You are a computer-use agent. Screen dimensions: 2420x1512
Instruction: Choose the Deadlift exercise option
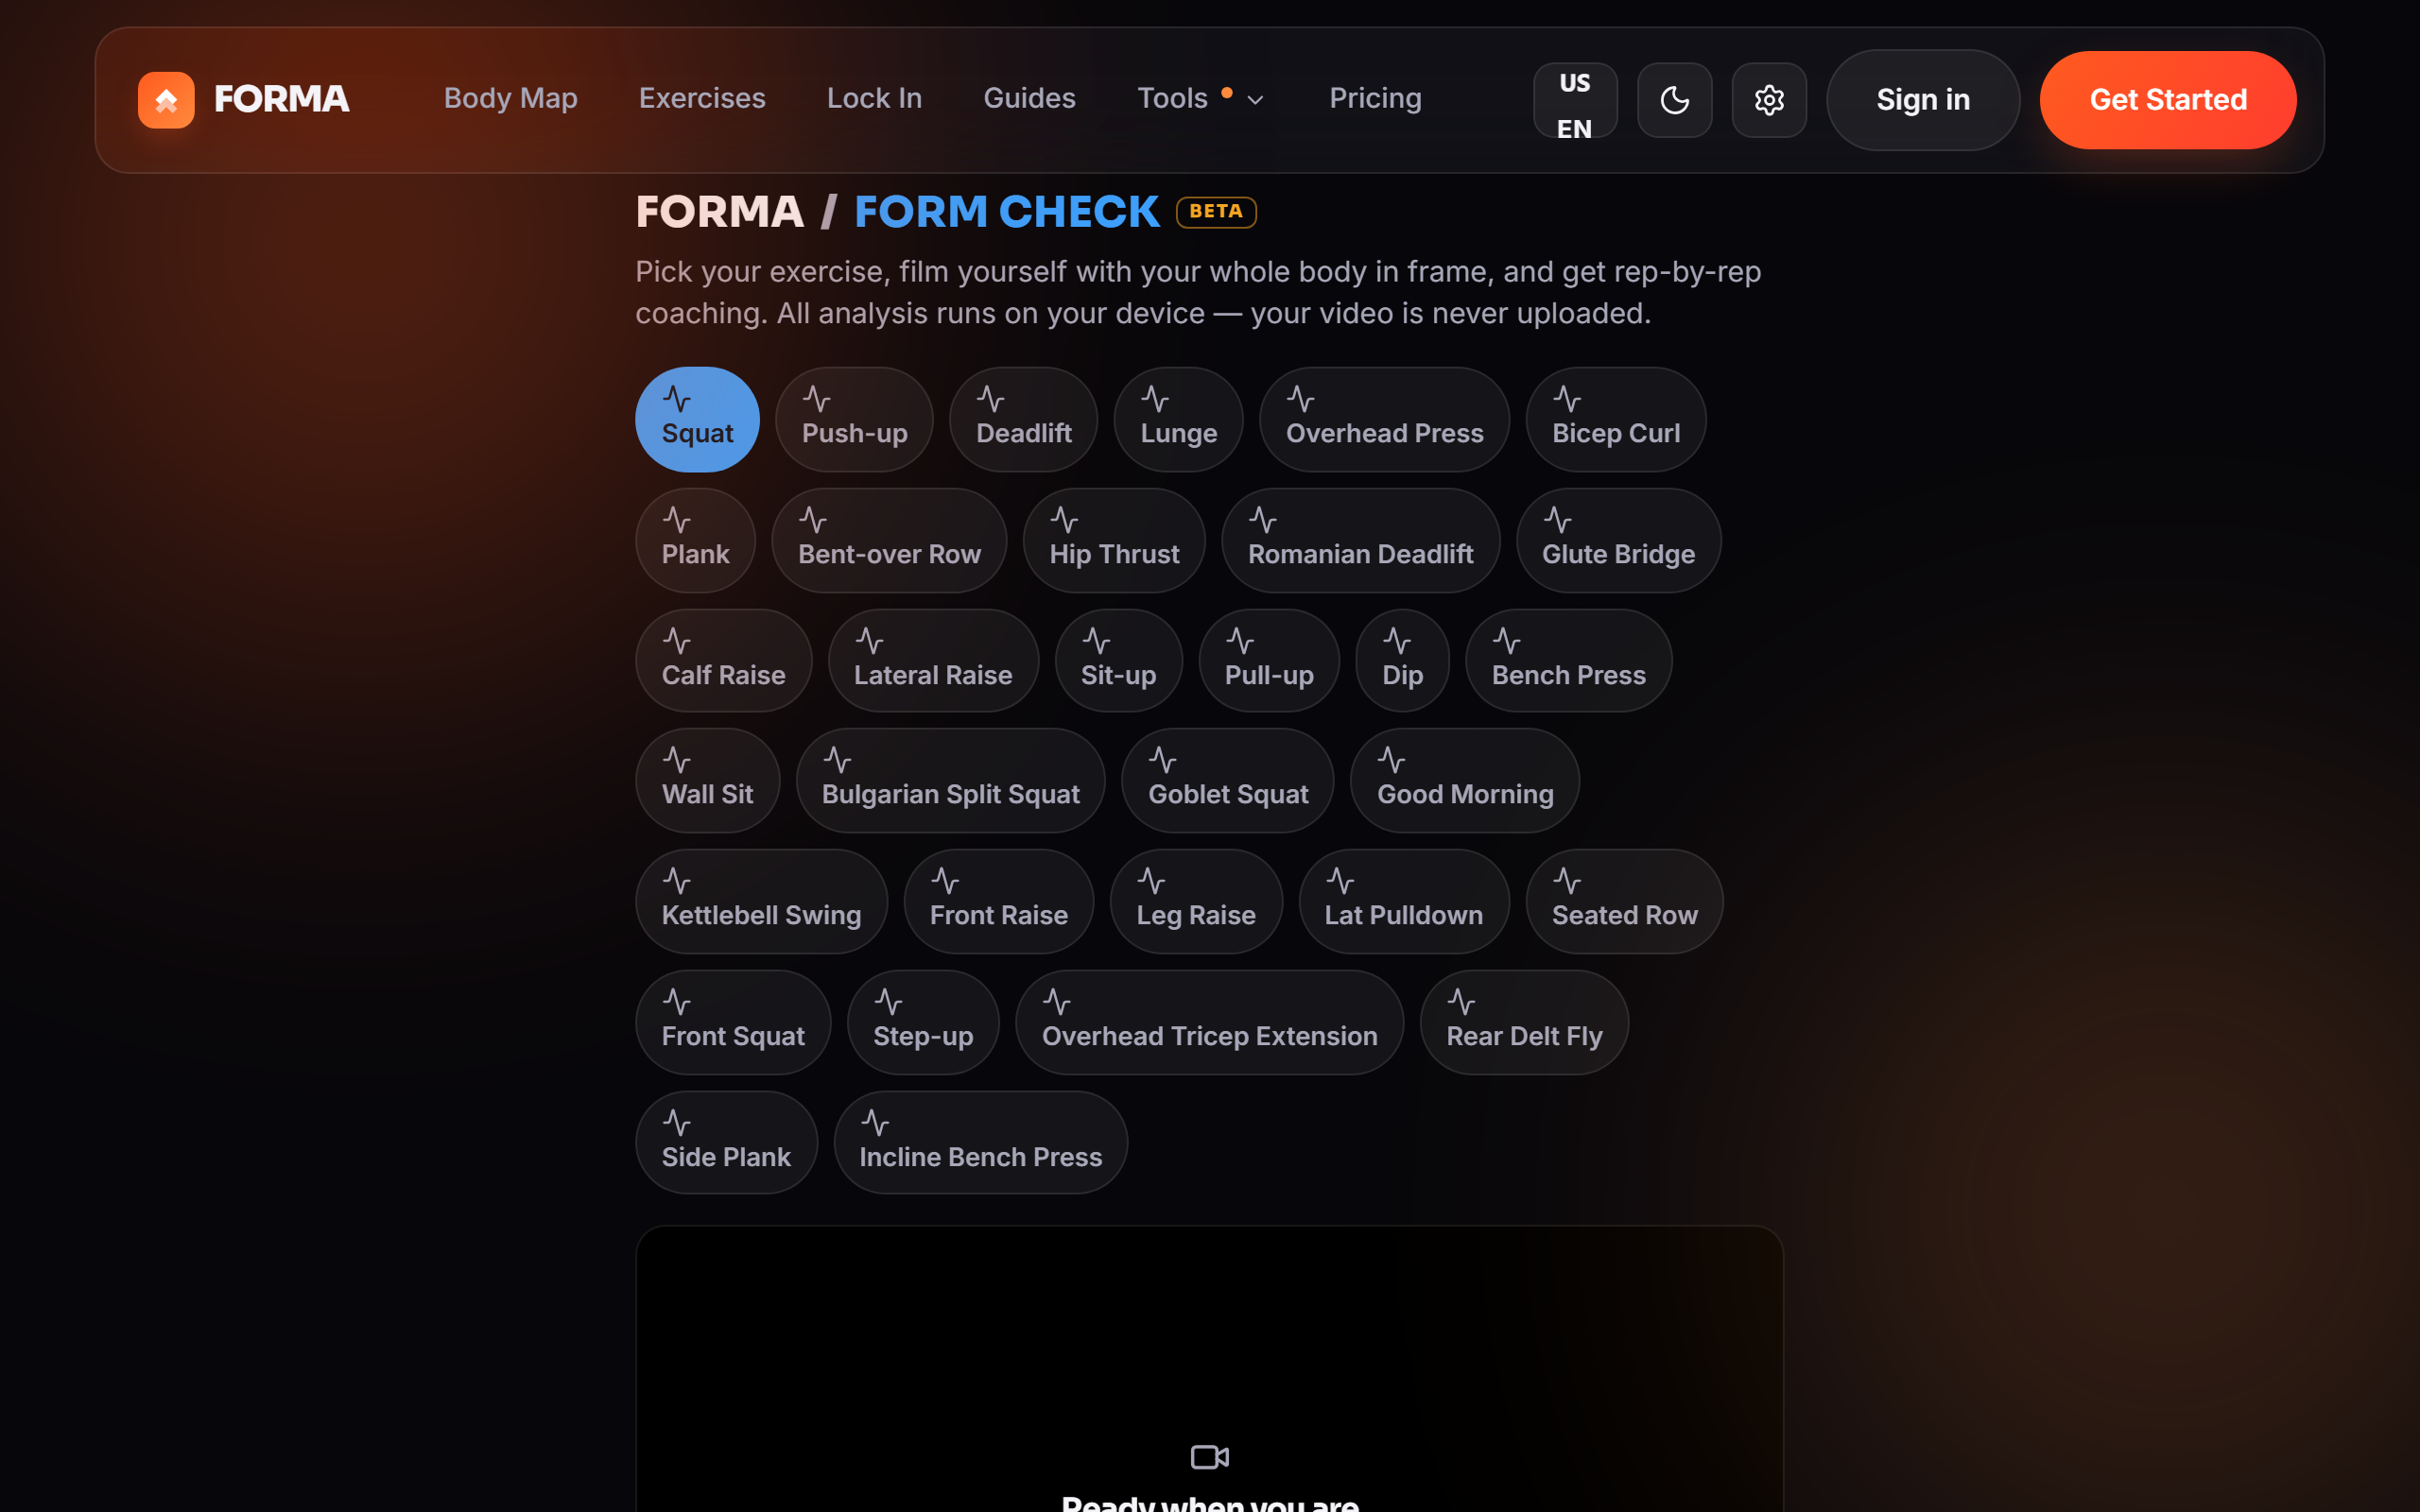[1023, 419]
